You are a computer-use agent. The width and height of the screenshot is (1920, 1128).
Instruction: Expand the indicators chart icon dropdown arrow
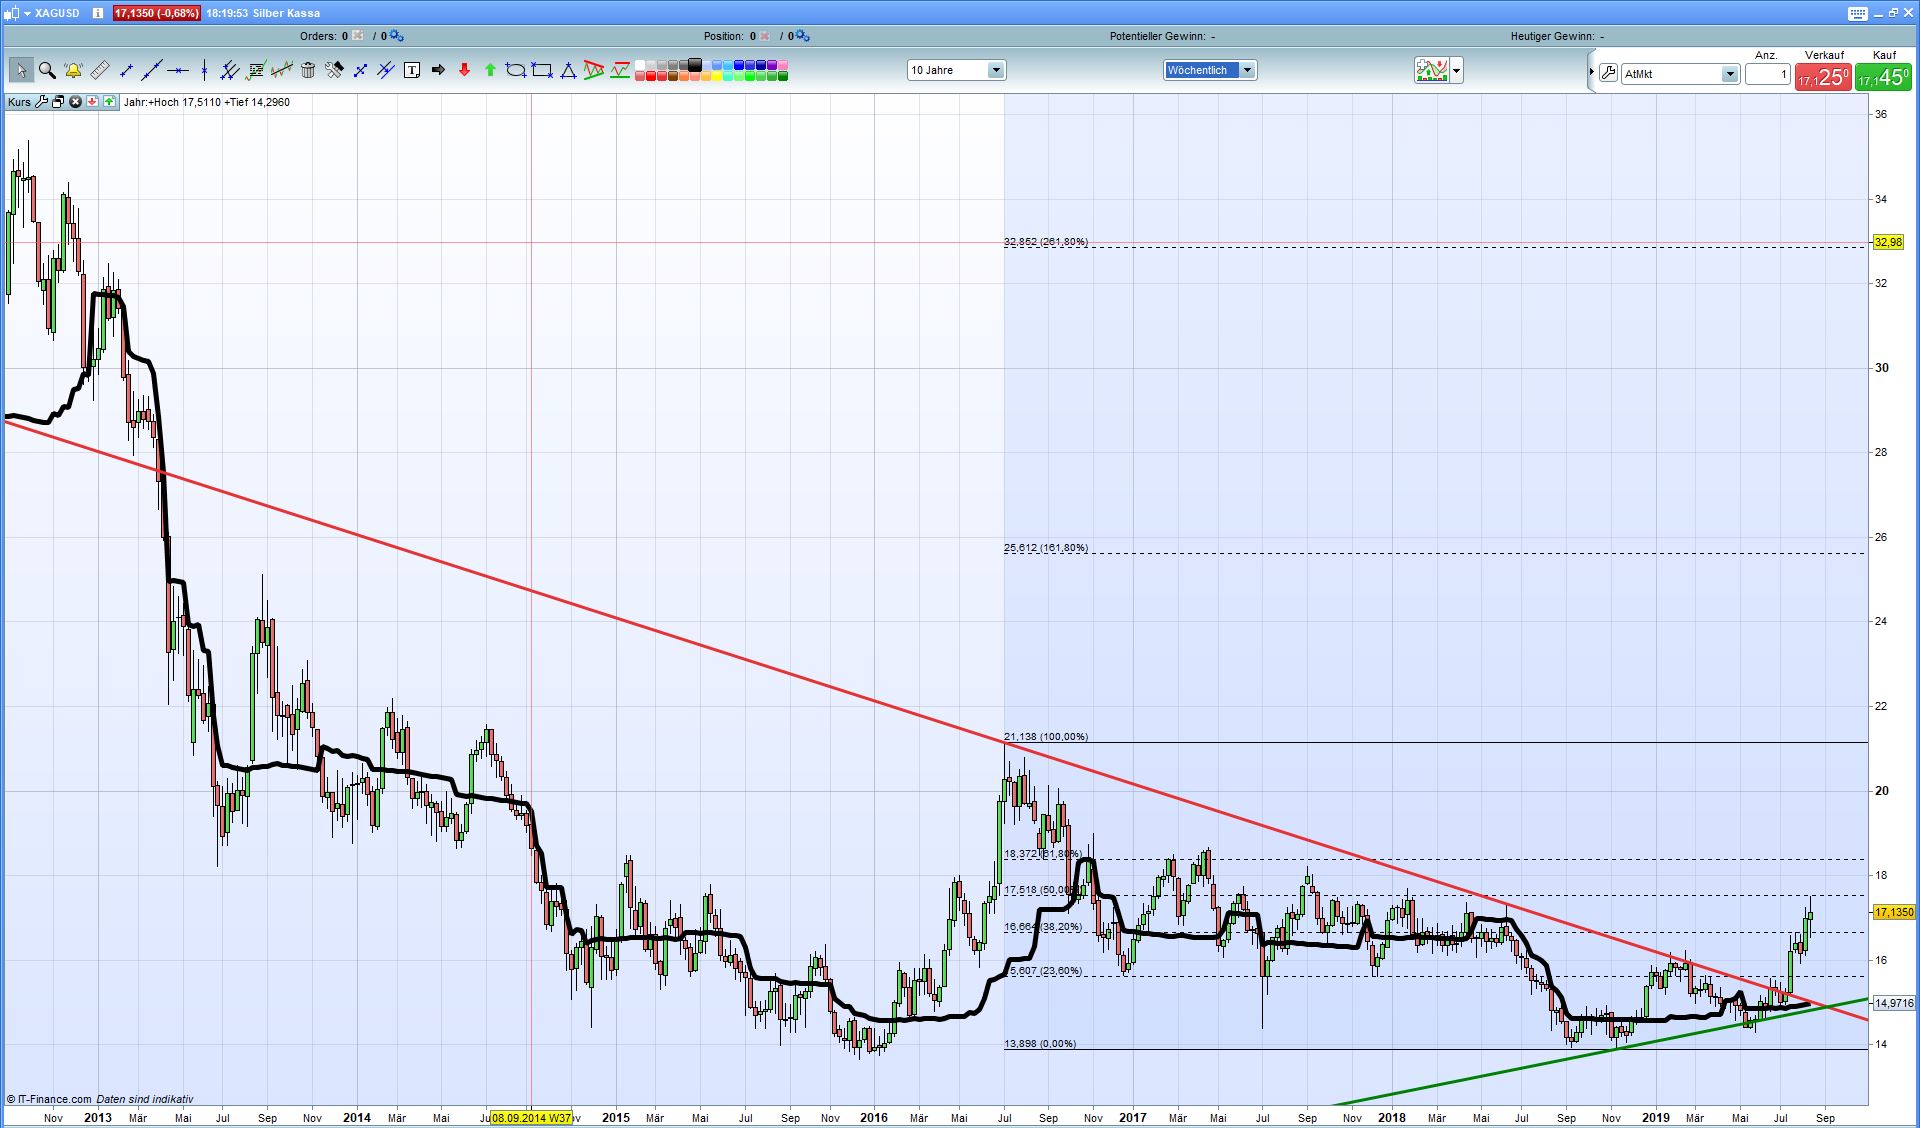pyautogui.click(x=1456, y=70)
